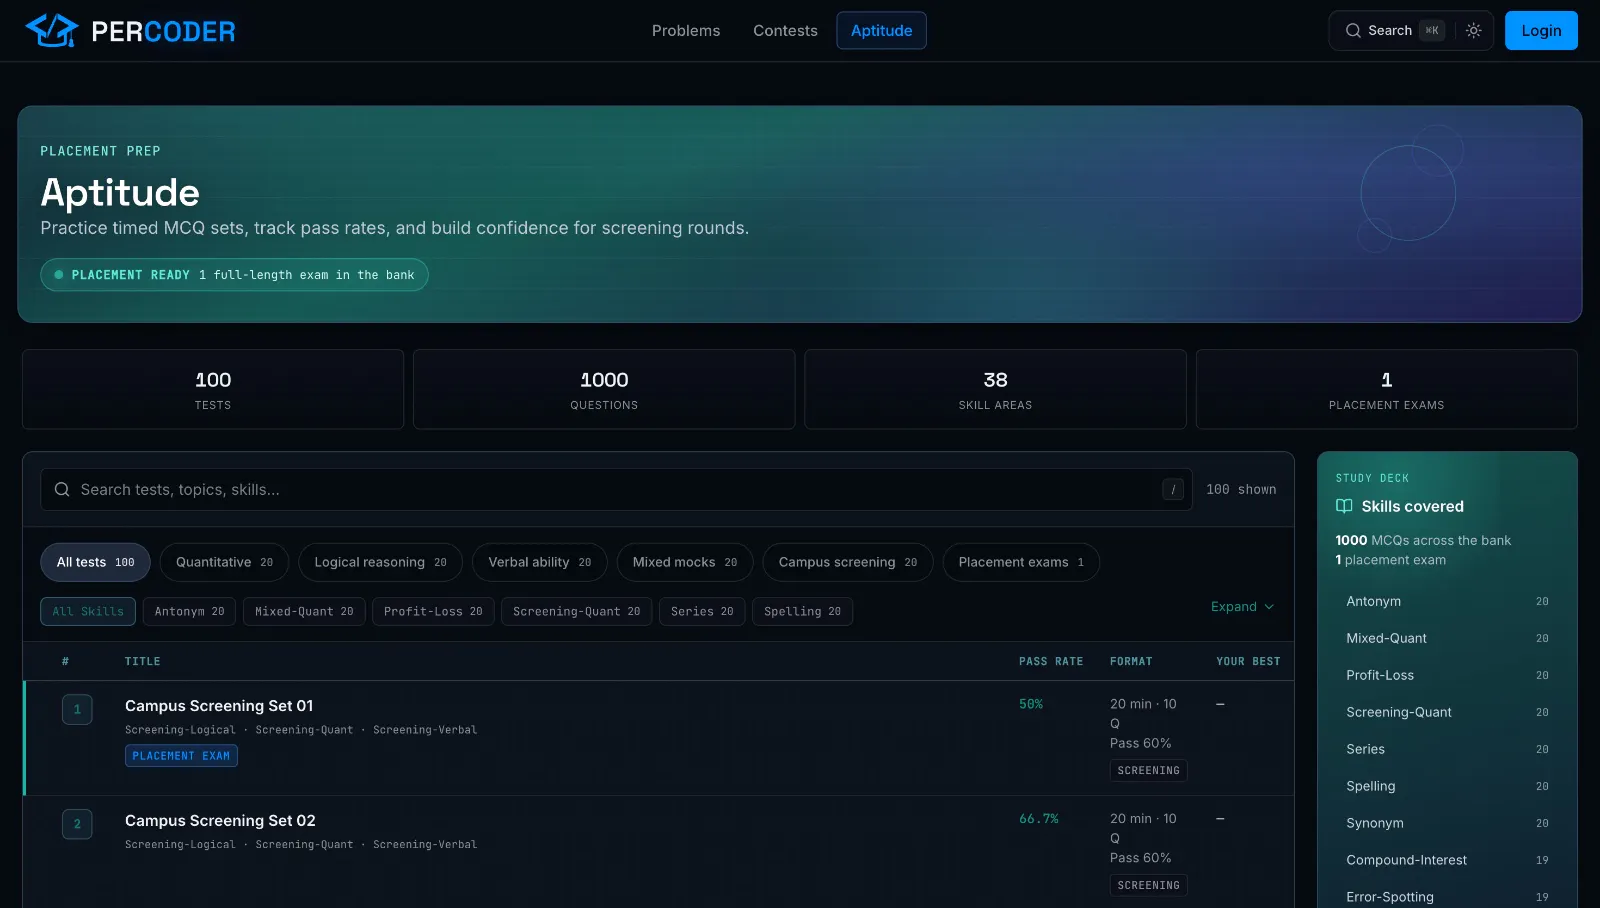Image resolution: width=1600 pixels, height=908 pixels.
Task: Select Spelling in the Skills covered list
Action: coord(1447,787)
